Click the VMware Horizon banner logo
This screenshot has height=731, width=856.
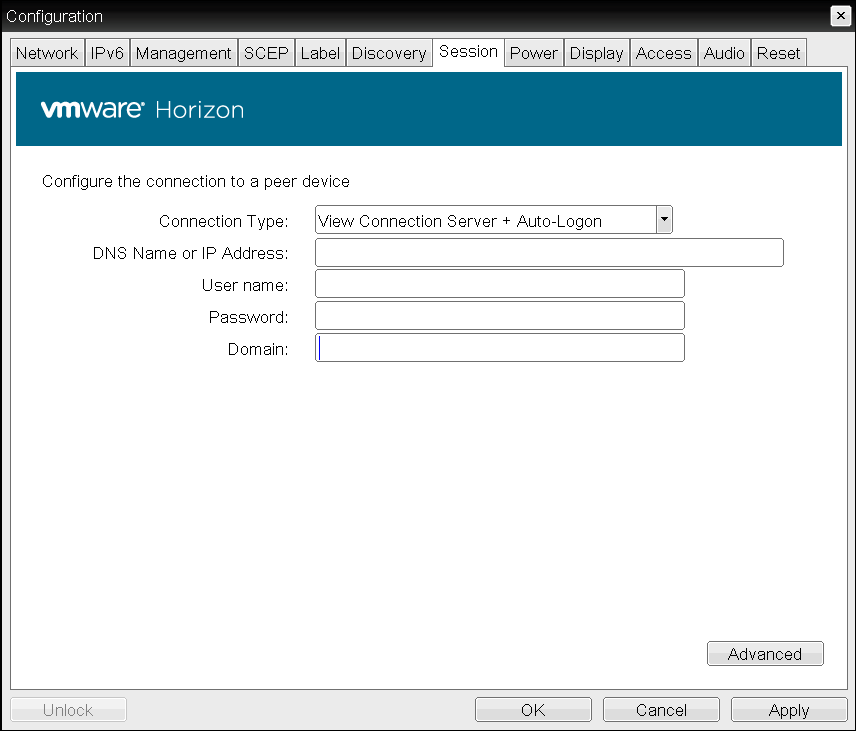142,110
